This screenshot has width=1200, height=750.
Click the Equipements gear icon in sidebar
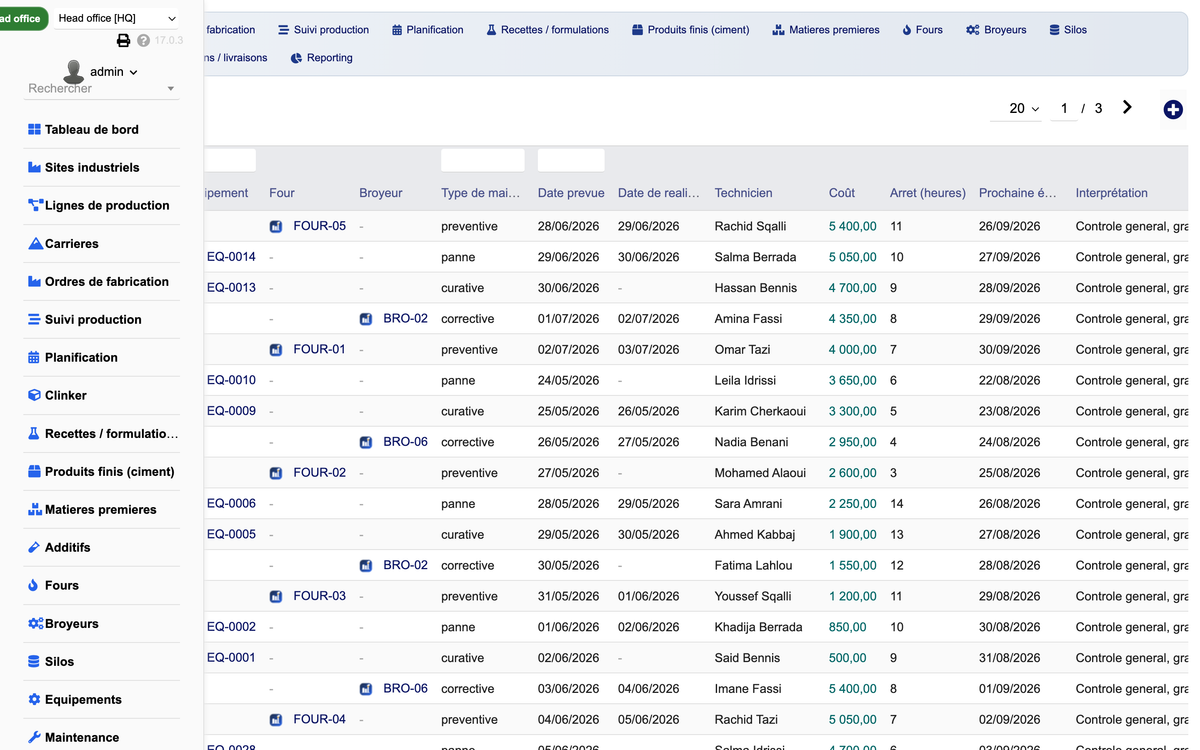(34, 700)
